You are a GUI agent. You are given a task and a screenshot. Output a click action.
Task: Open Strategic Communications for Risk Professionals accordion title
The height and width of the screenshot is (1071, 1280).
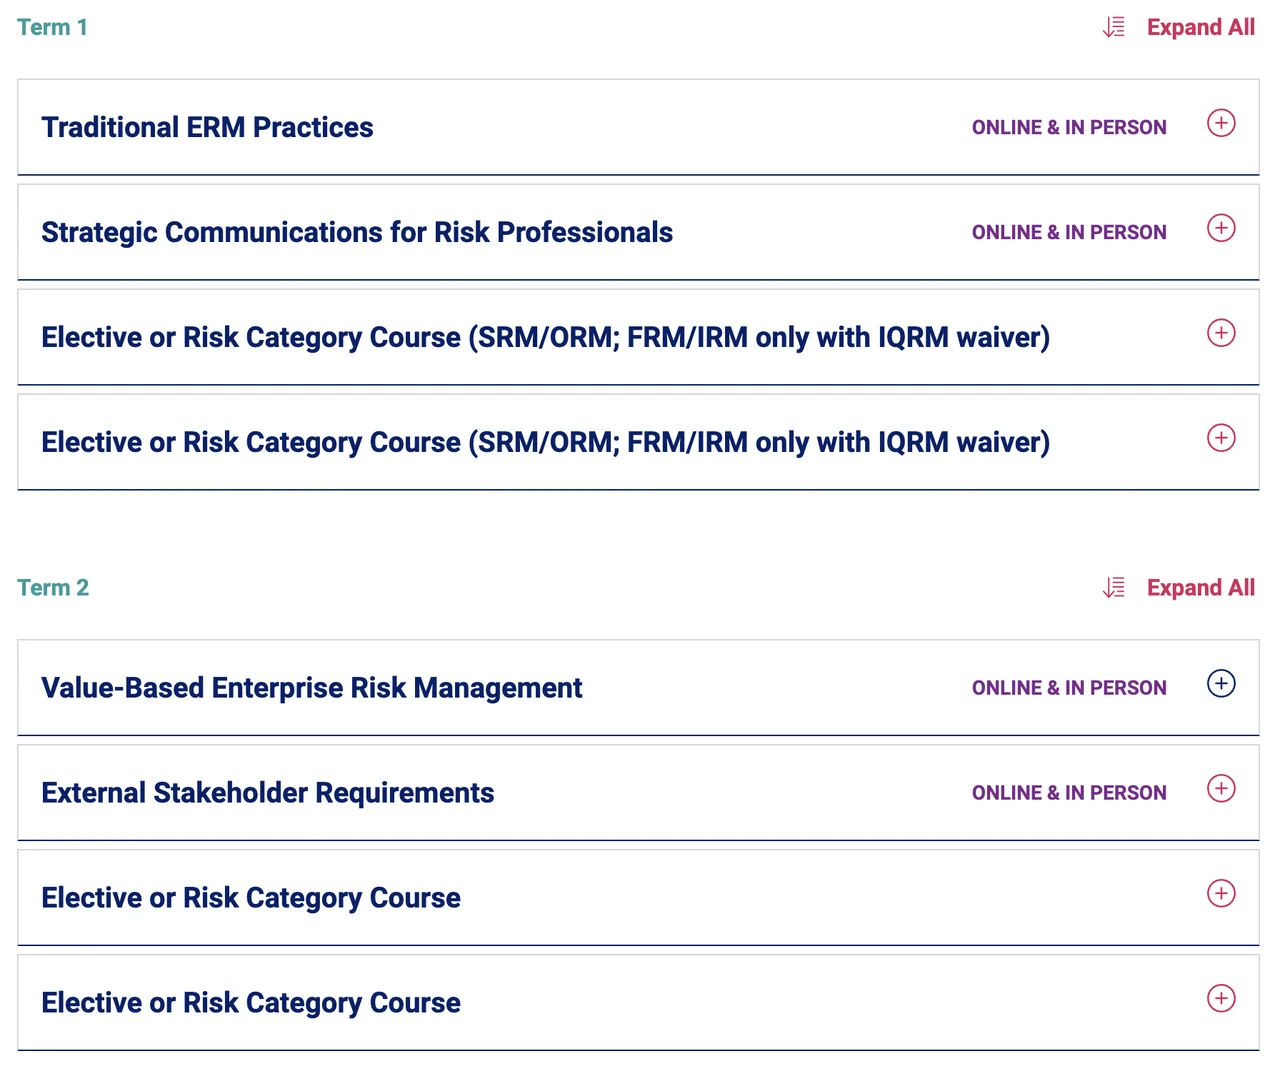point(357,233)
